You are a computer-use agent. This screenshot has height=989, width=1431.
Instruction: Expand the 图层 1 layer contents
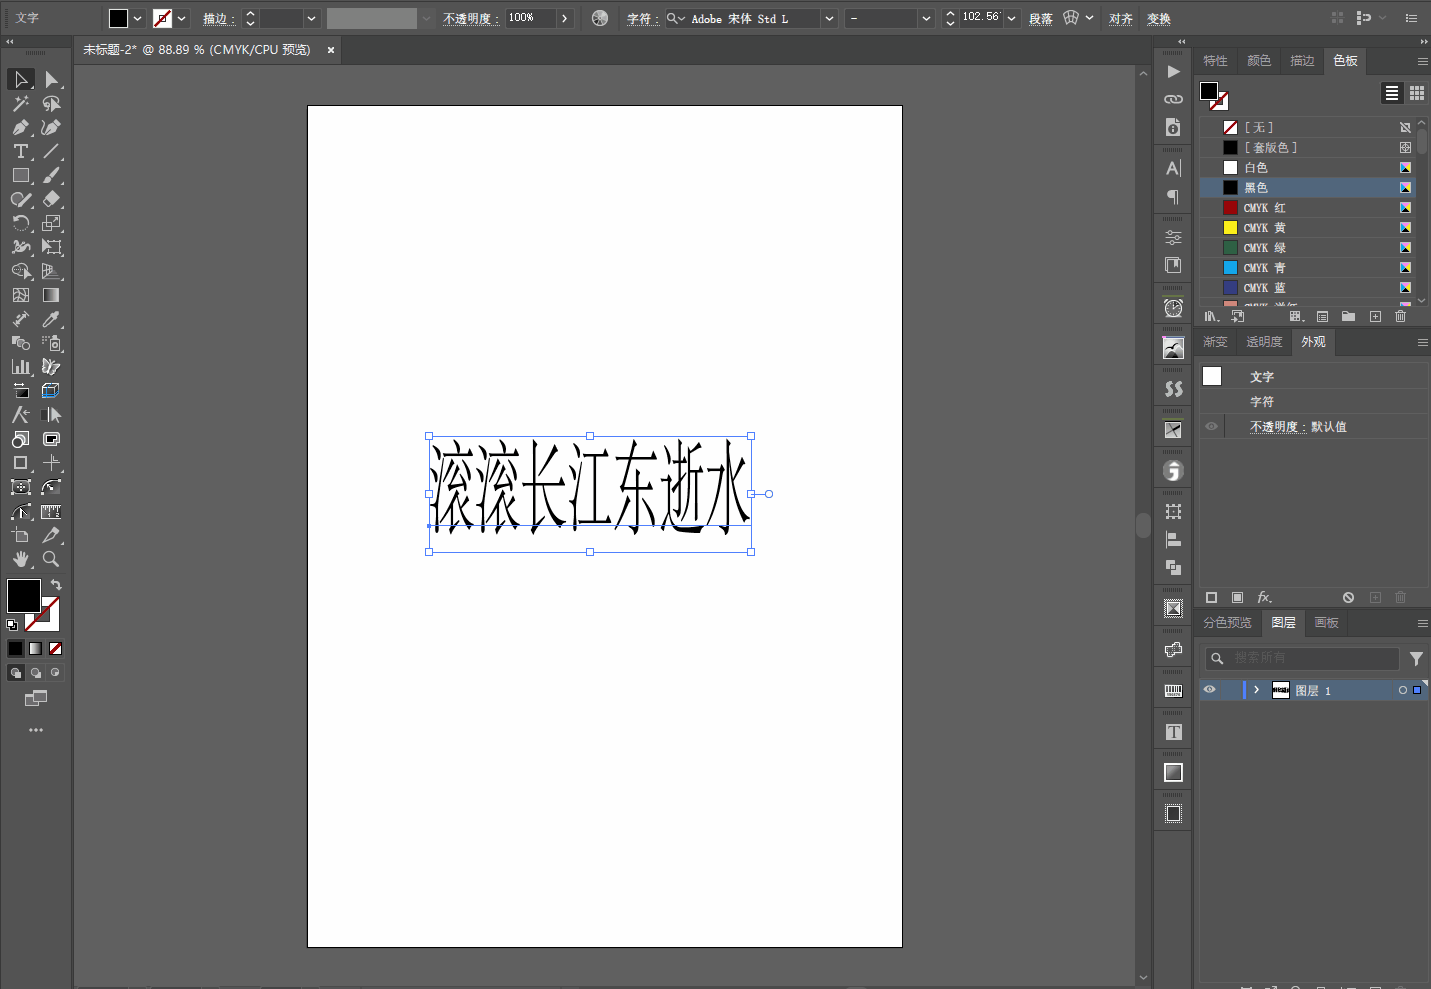click(1257, 690)
